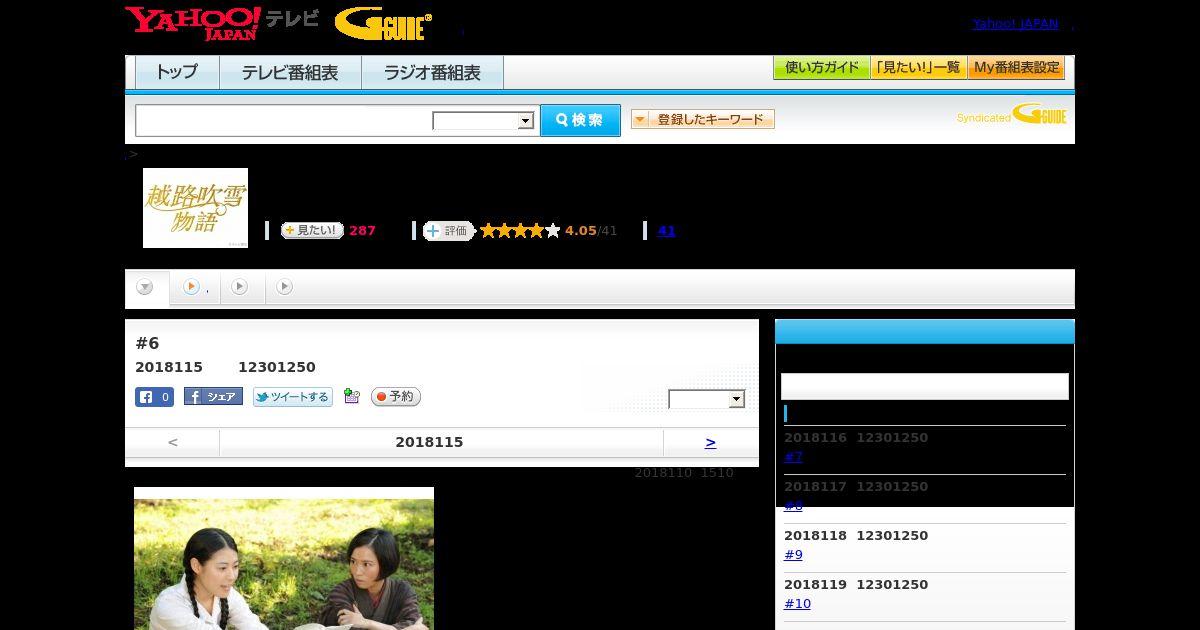
Task: Click the G-GUIDE logo in the header
Action: pyautogui.click(x=383, y=24)
